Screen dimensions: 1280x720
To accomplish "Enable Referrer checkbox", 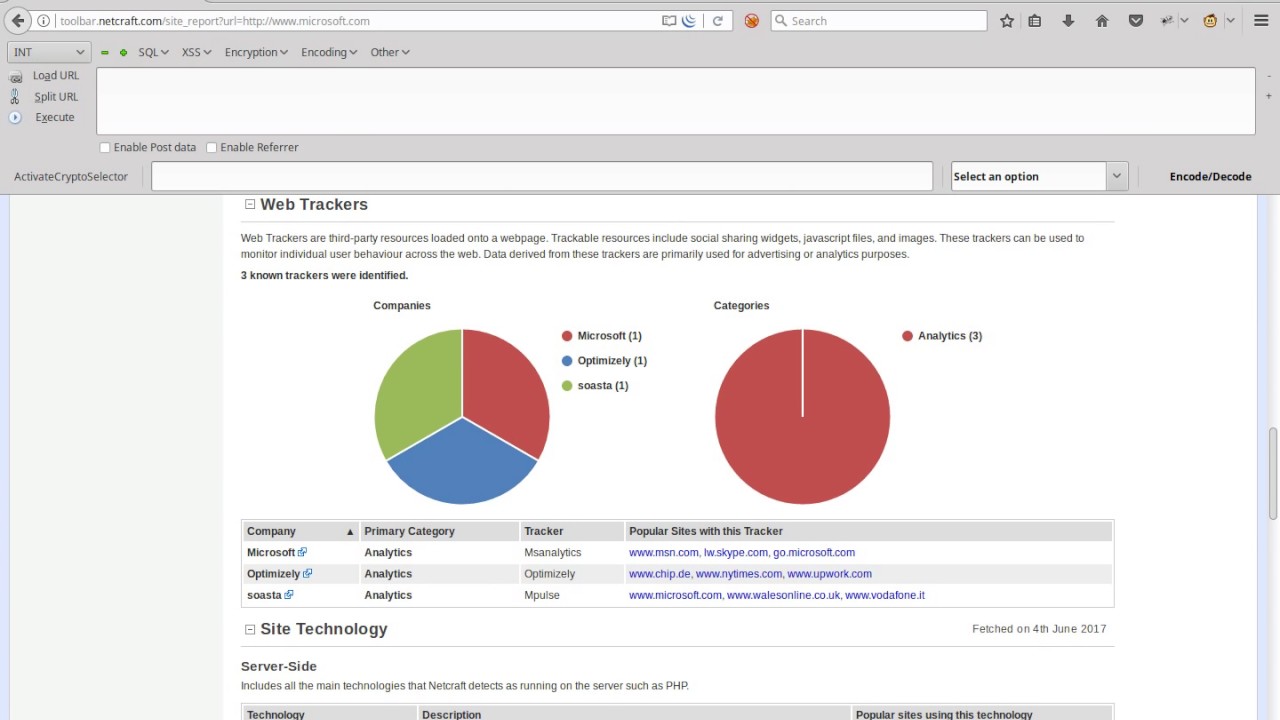I will (x=212, y=148).
